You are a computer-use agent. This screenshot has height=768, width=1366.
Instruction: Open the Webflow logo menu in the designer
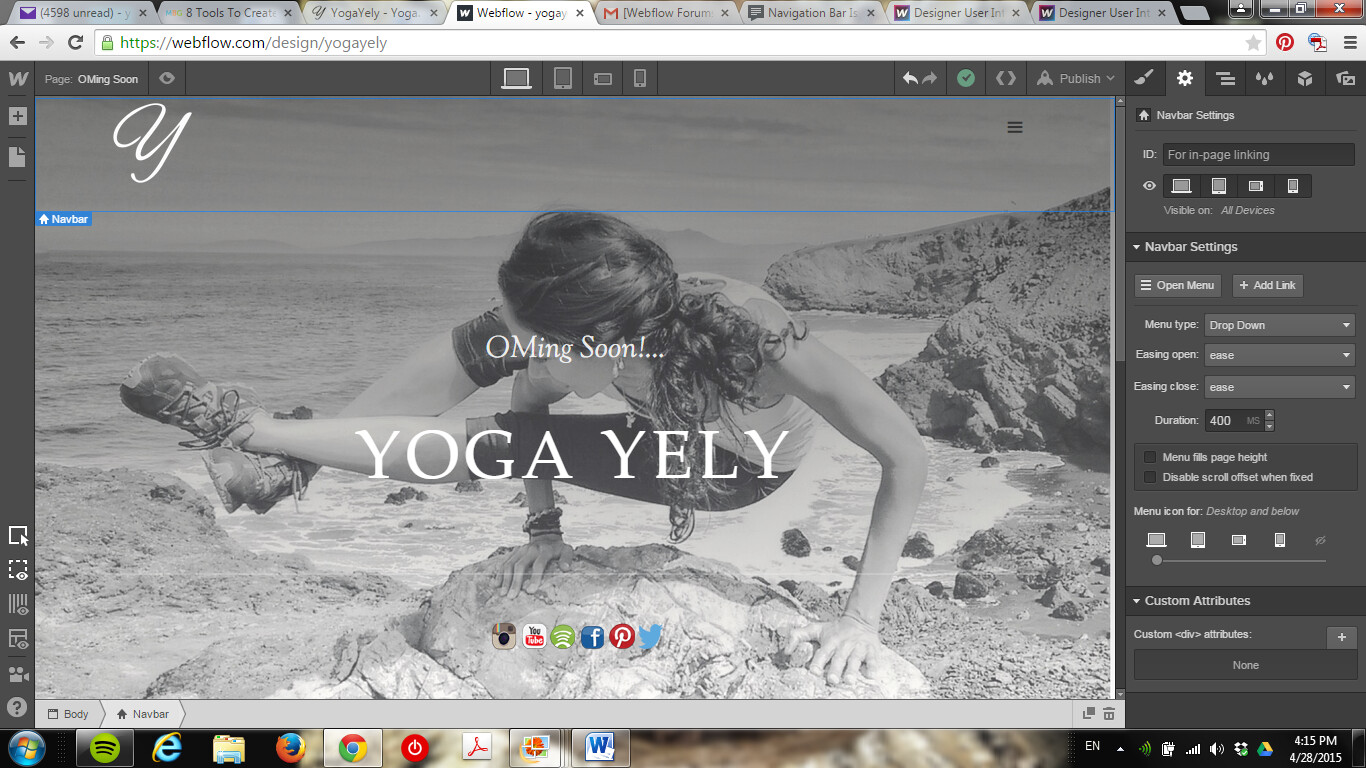[17, 78]
